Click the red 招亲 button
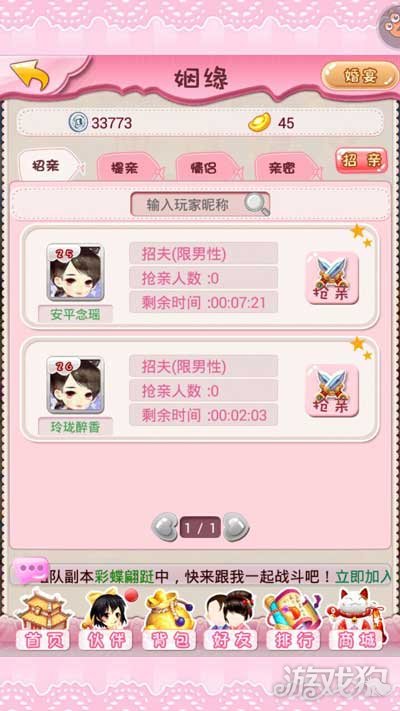Viewport: 400px width, 711px height. click(x=361, y=161)
